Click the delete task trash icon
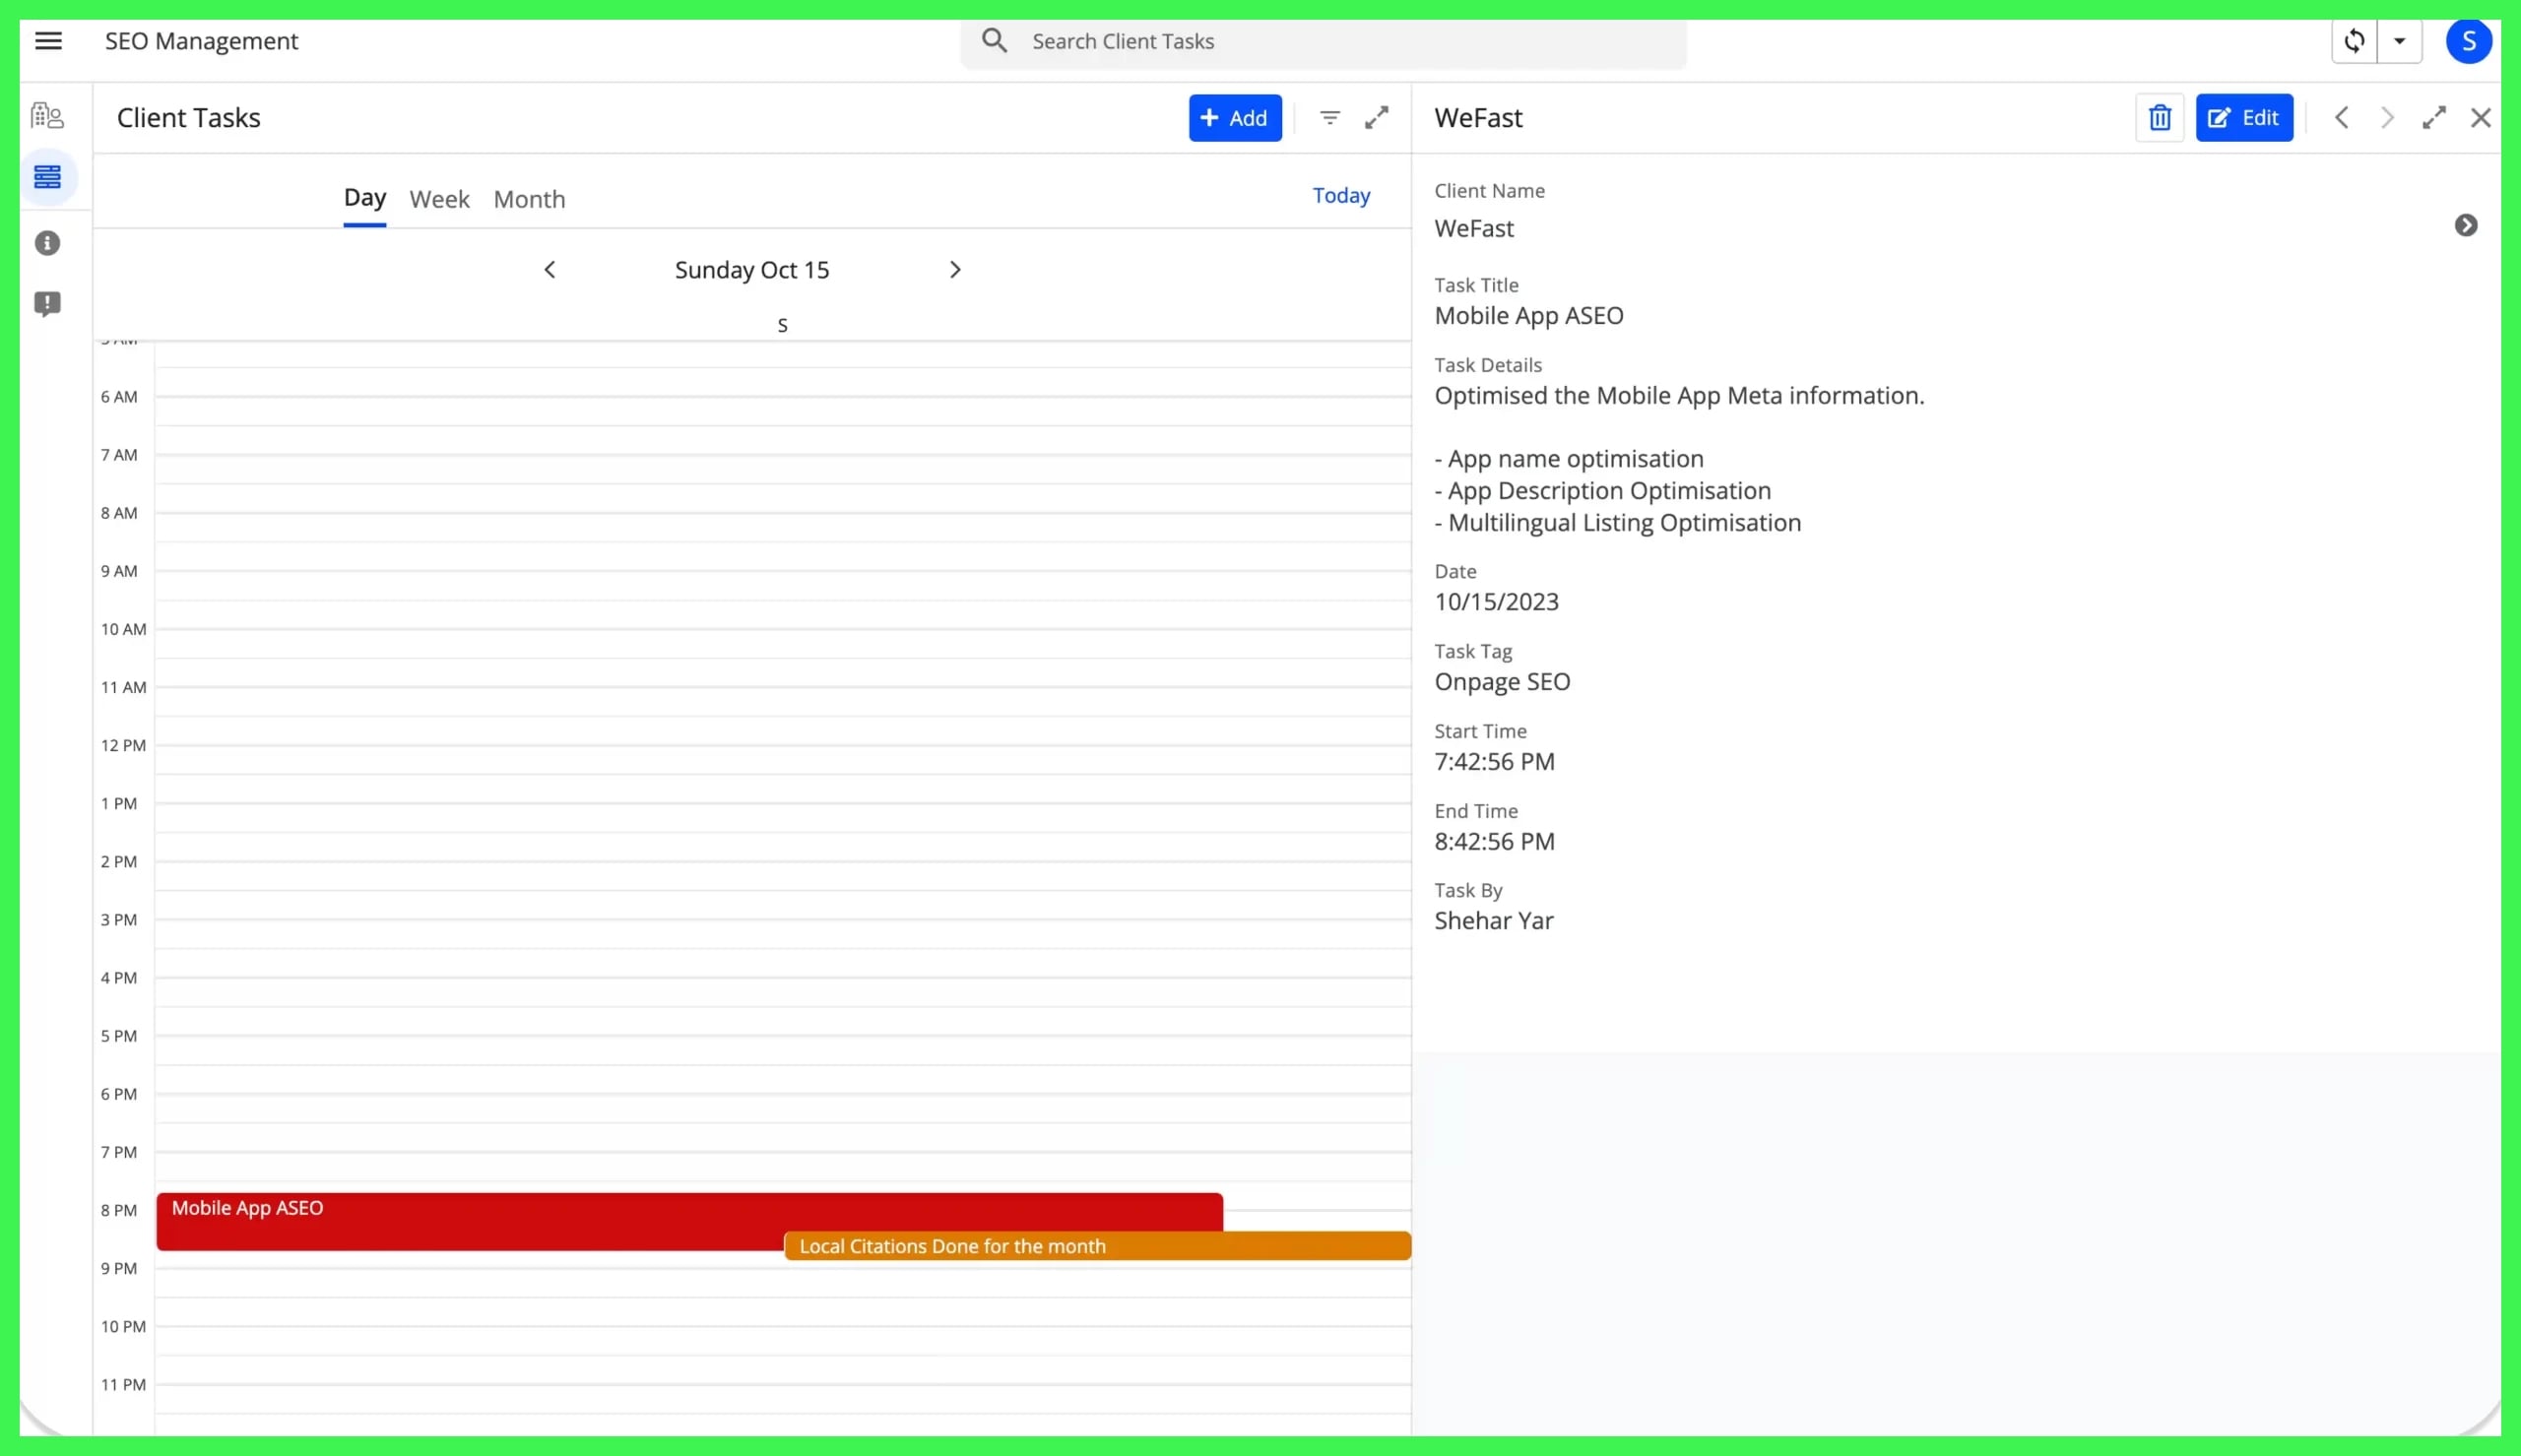The height and width of the screenshot is (1456, 2521). (x=2160, y=117)
